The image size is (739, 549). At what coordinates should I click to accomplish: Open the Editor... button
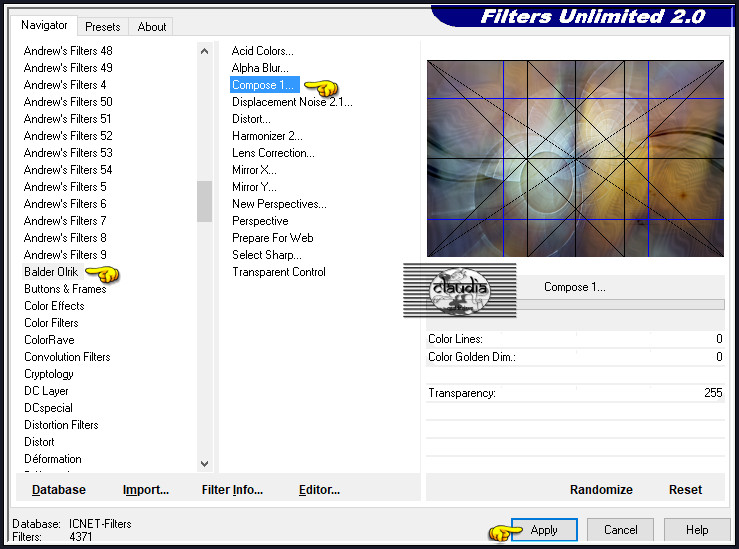[x=319, y=490]
